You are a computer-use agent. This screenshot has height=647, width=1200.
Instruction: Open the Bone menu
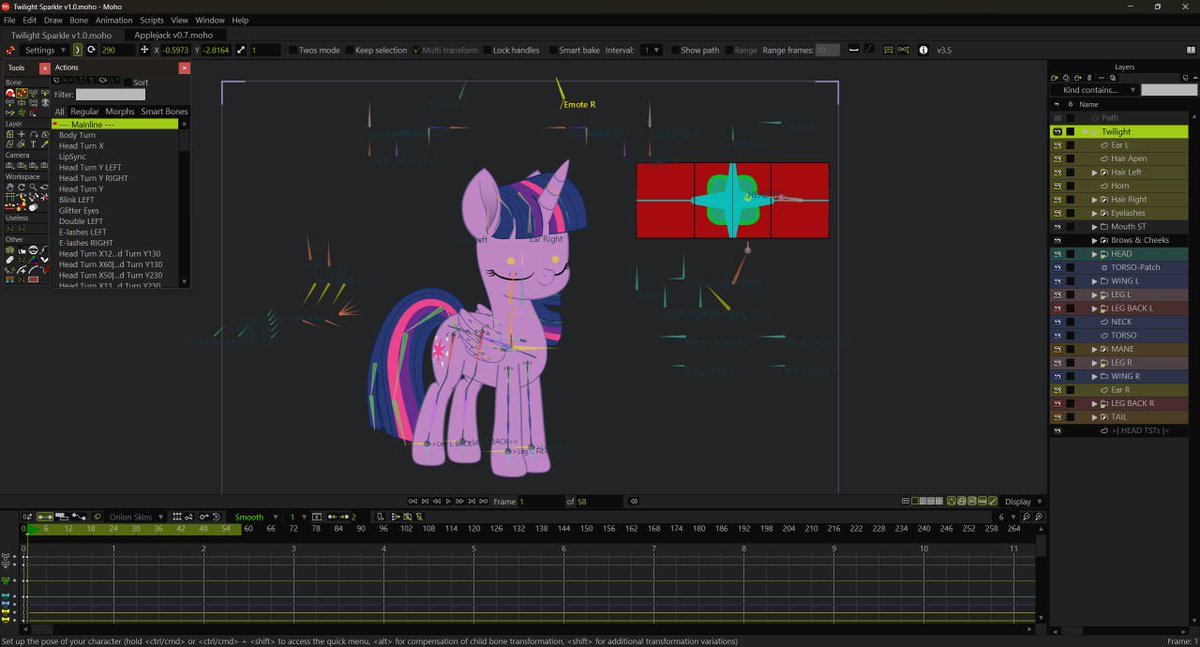click(x=79, y=20)
